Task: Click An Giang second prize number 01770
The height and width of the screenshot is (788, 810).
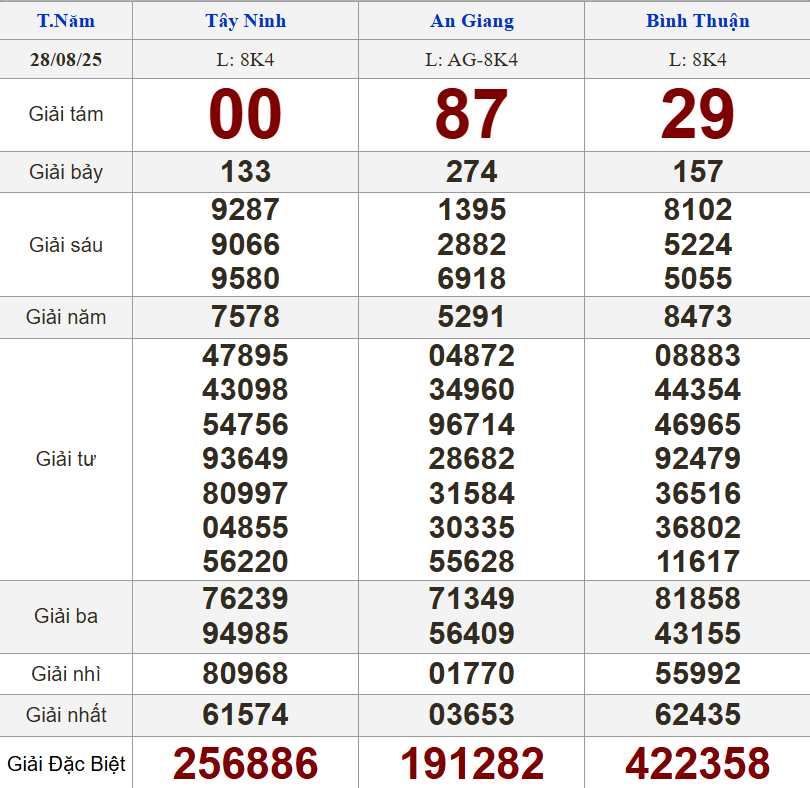Action: (x=471, y=674)
